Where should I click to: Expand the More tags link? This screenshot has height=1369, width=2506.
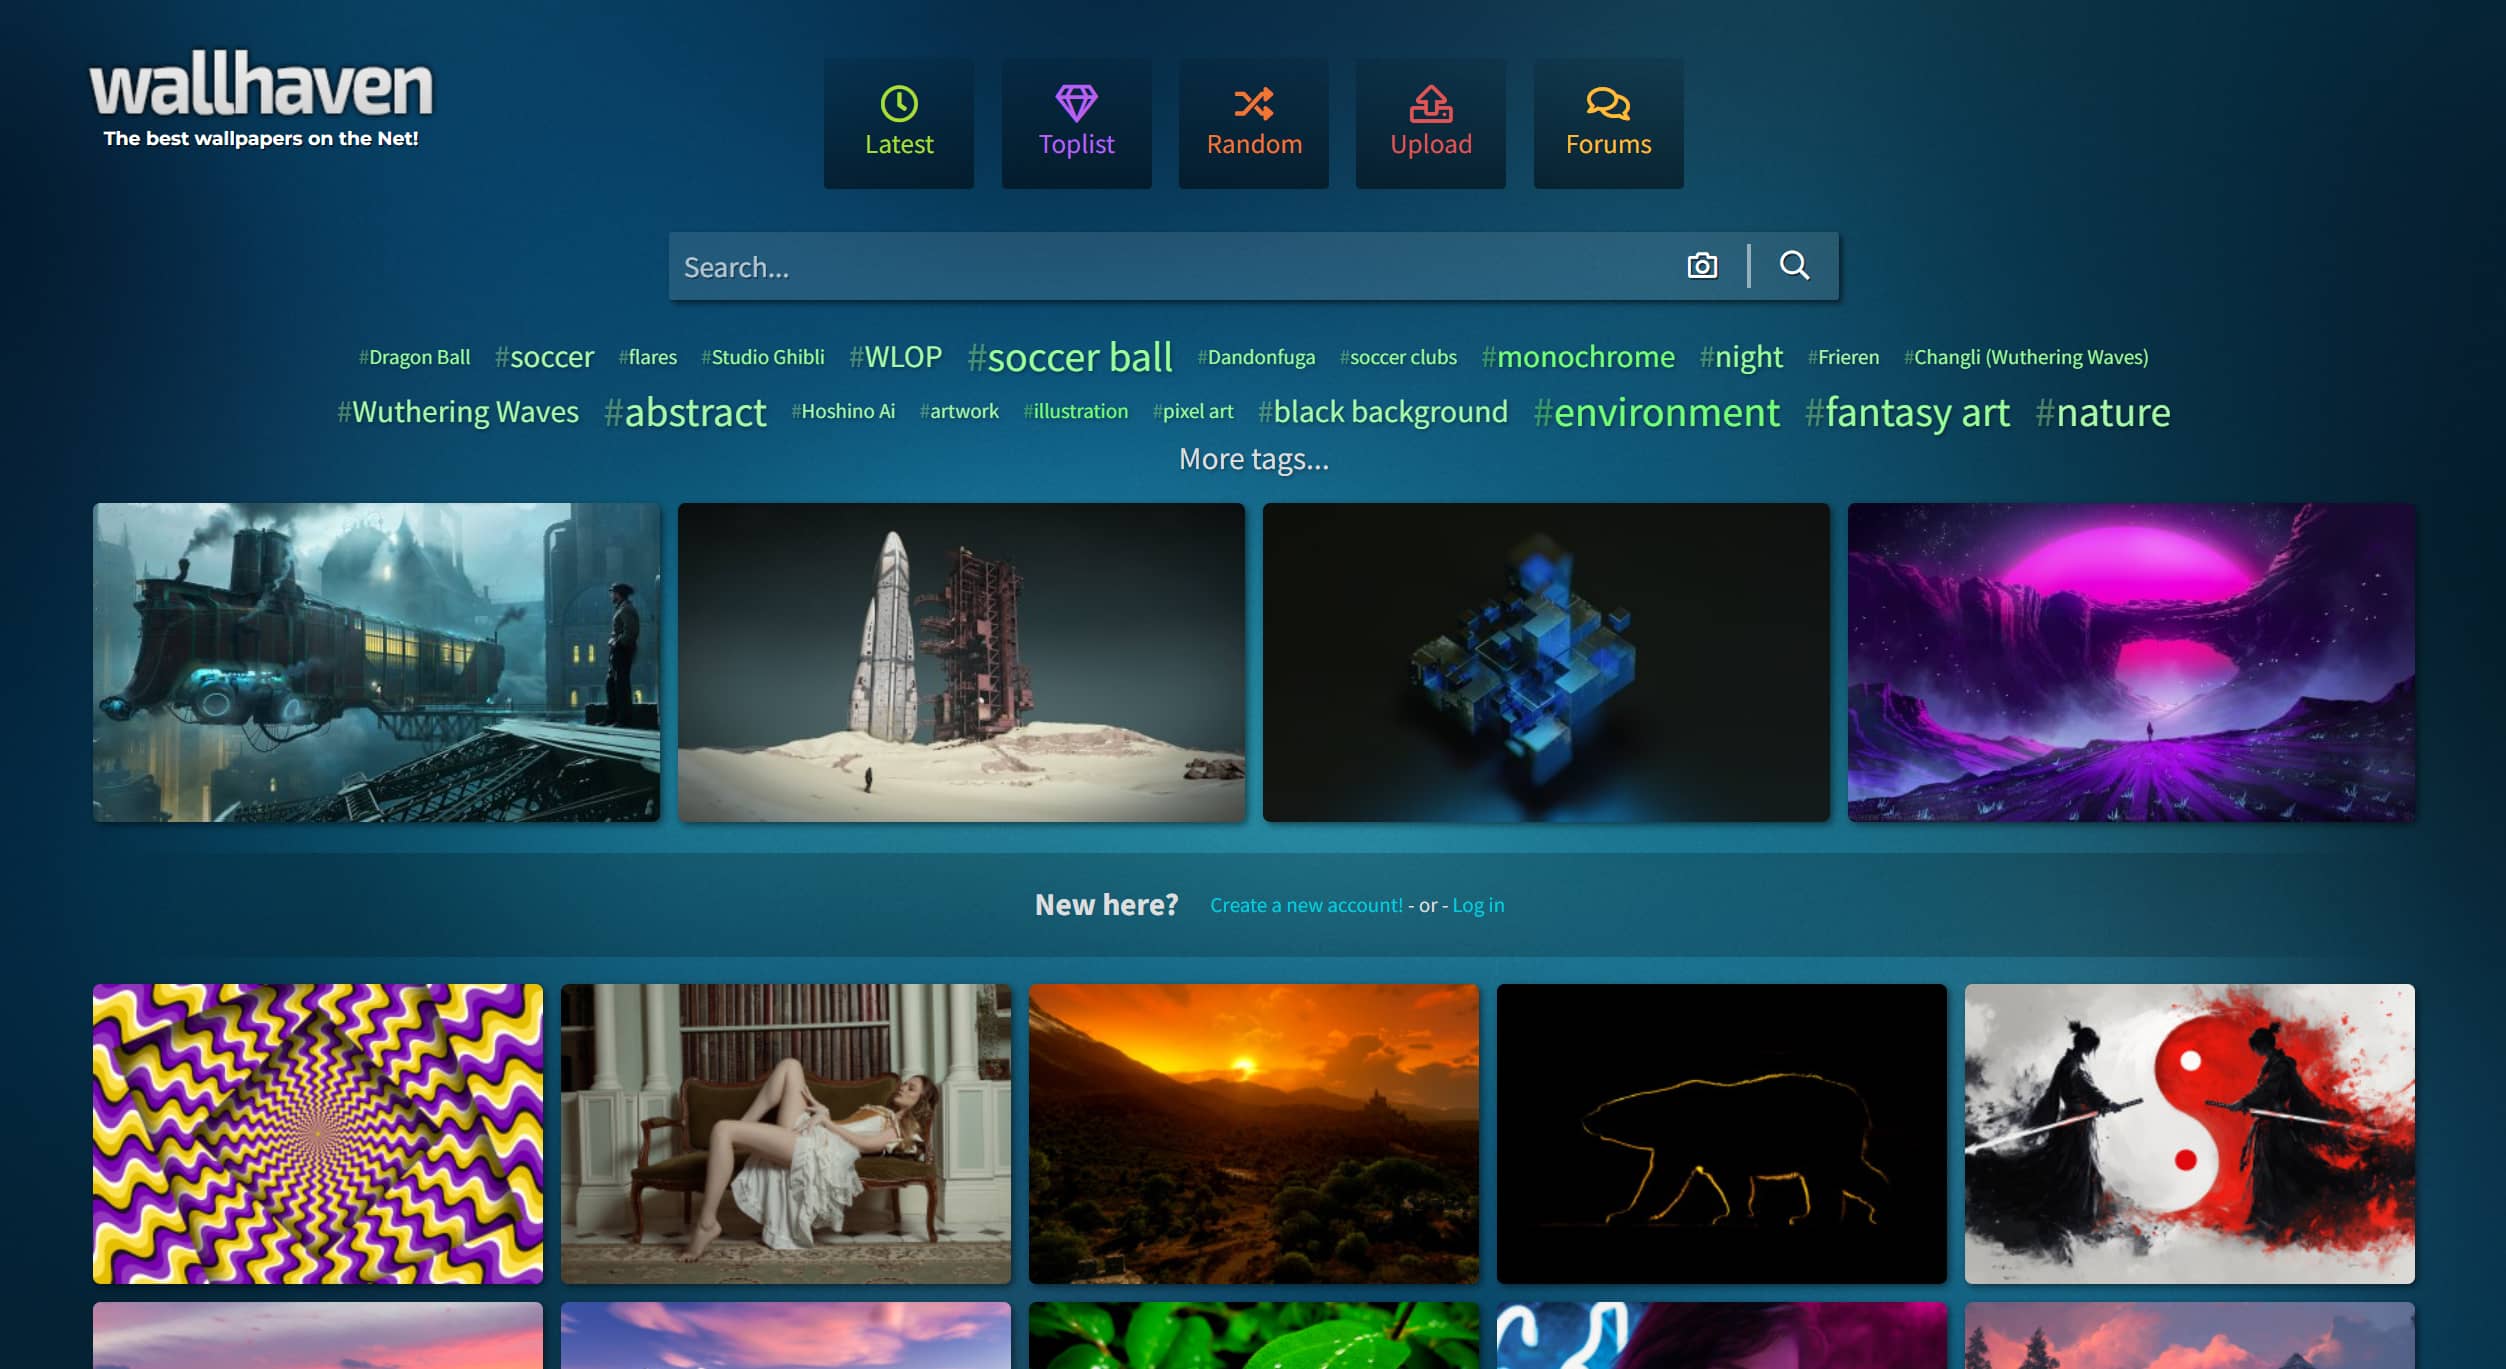point(1253,459)
